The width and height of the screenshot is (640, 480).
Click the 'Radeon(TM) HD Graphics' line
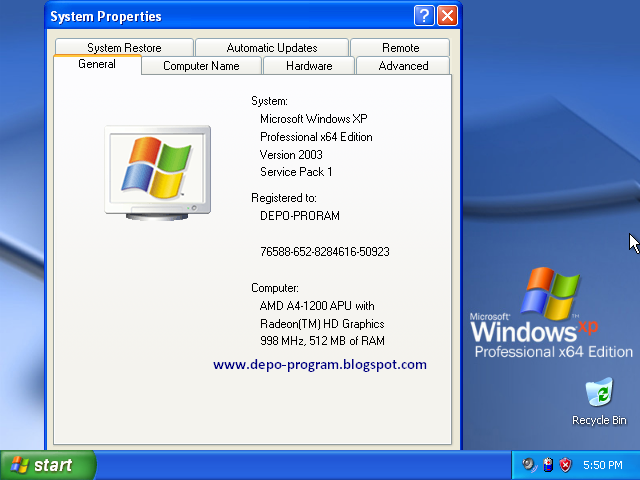tap(322, 324)
